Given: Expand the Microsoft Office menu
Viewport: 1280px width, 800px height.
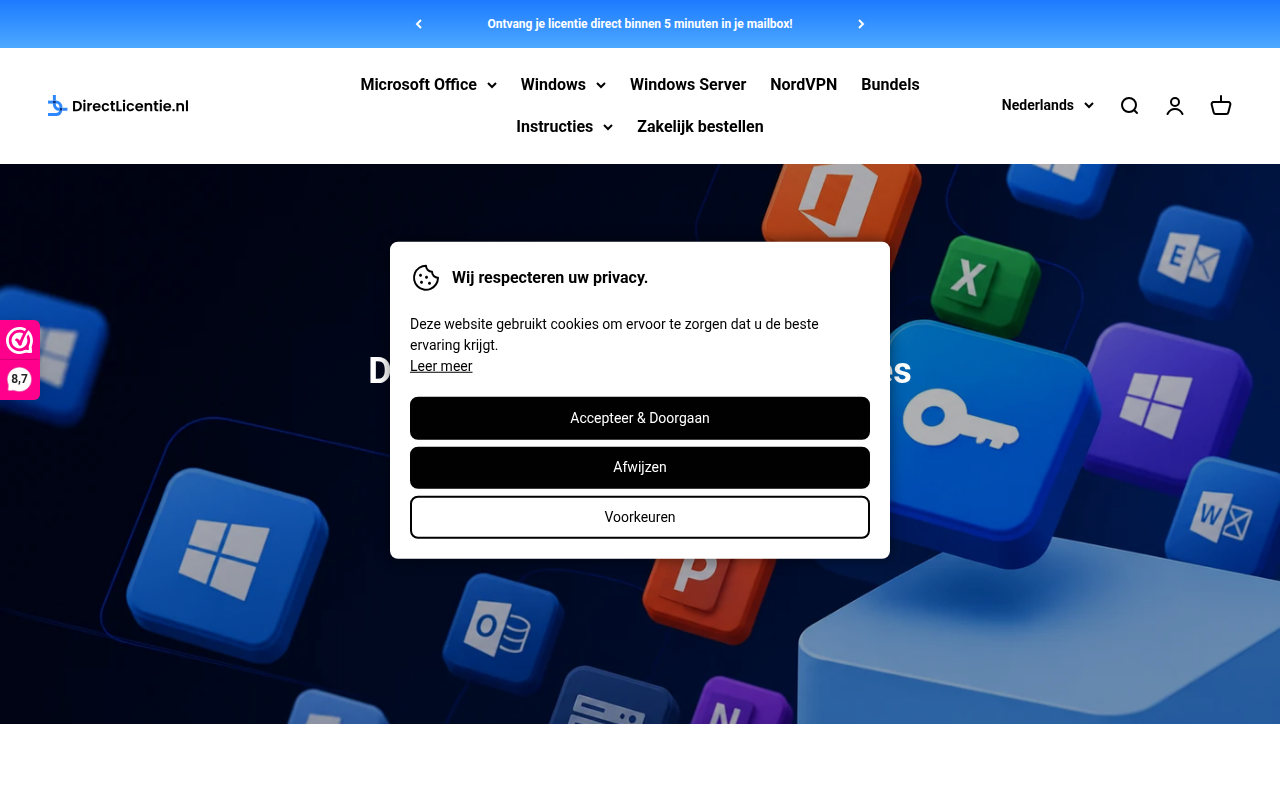Looking at the screenshot, I should (429, 85).
